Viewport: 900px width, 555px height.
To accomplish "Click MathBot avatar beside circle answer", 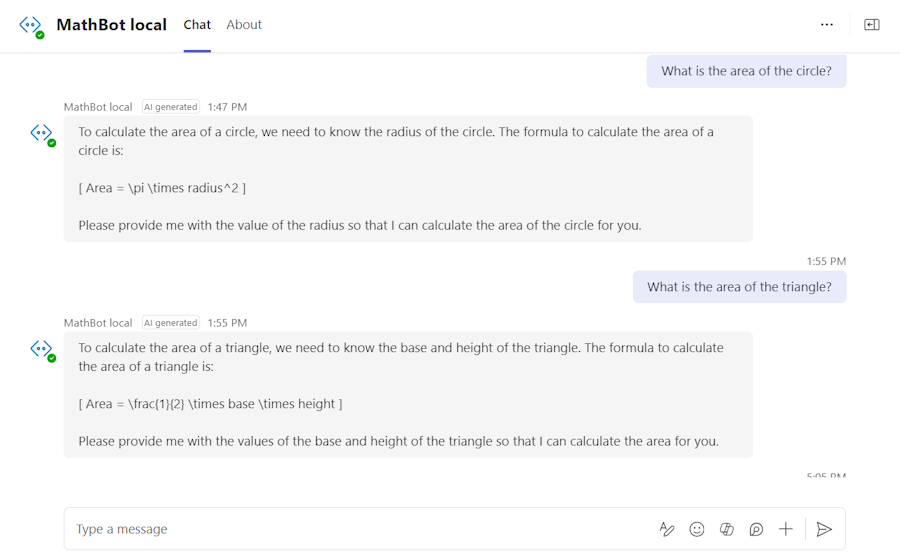I will [43, 135].
